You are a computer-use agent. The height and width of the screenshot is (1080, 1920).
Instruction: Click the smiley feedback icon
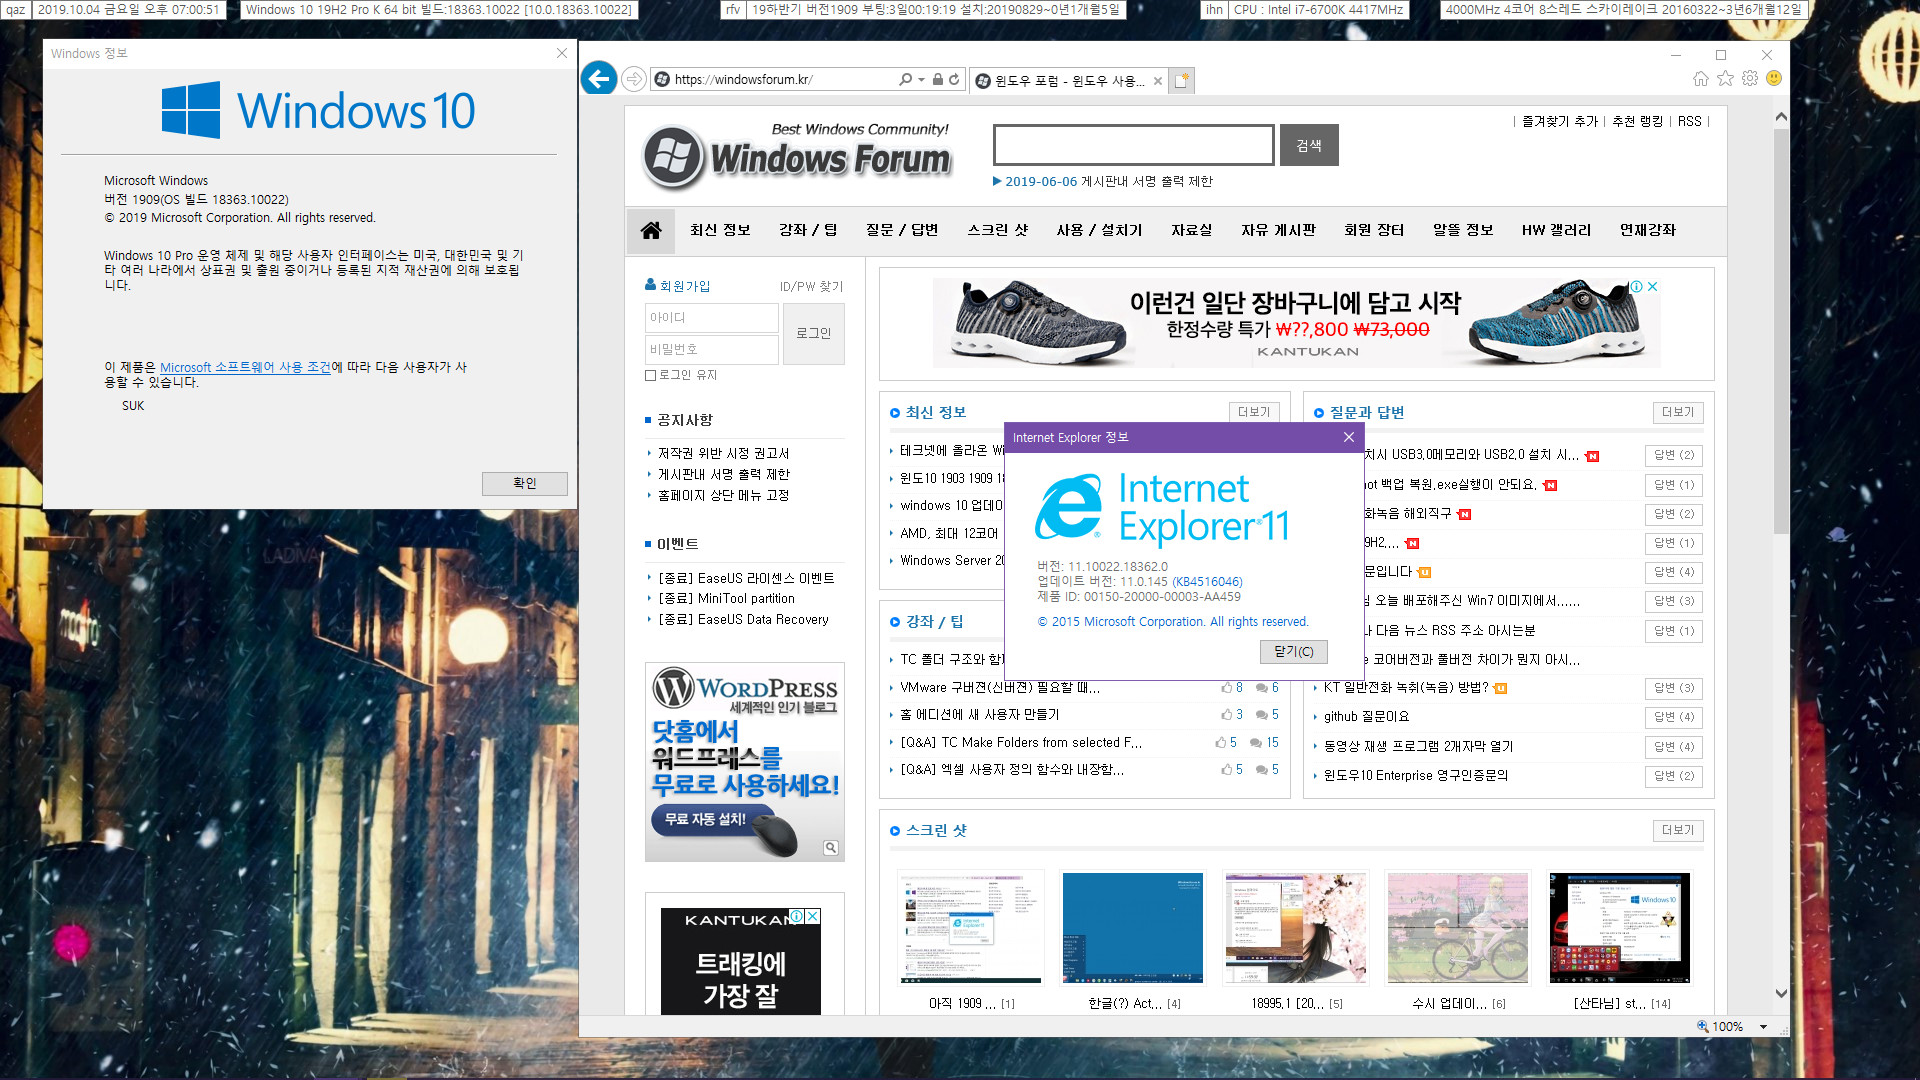click(1774, 78)
